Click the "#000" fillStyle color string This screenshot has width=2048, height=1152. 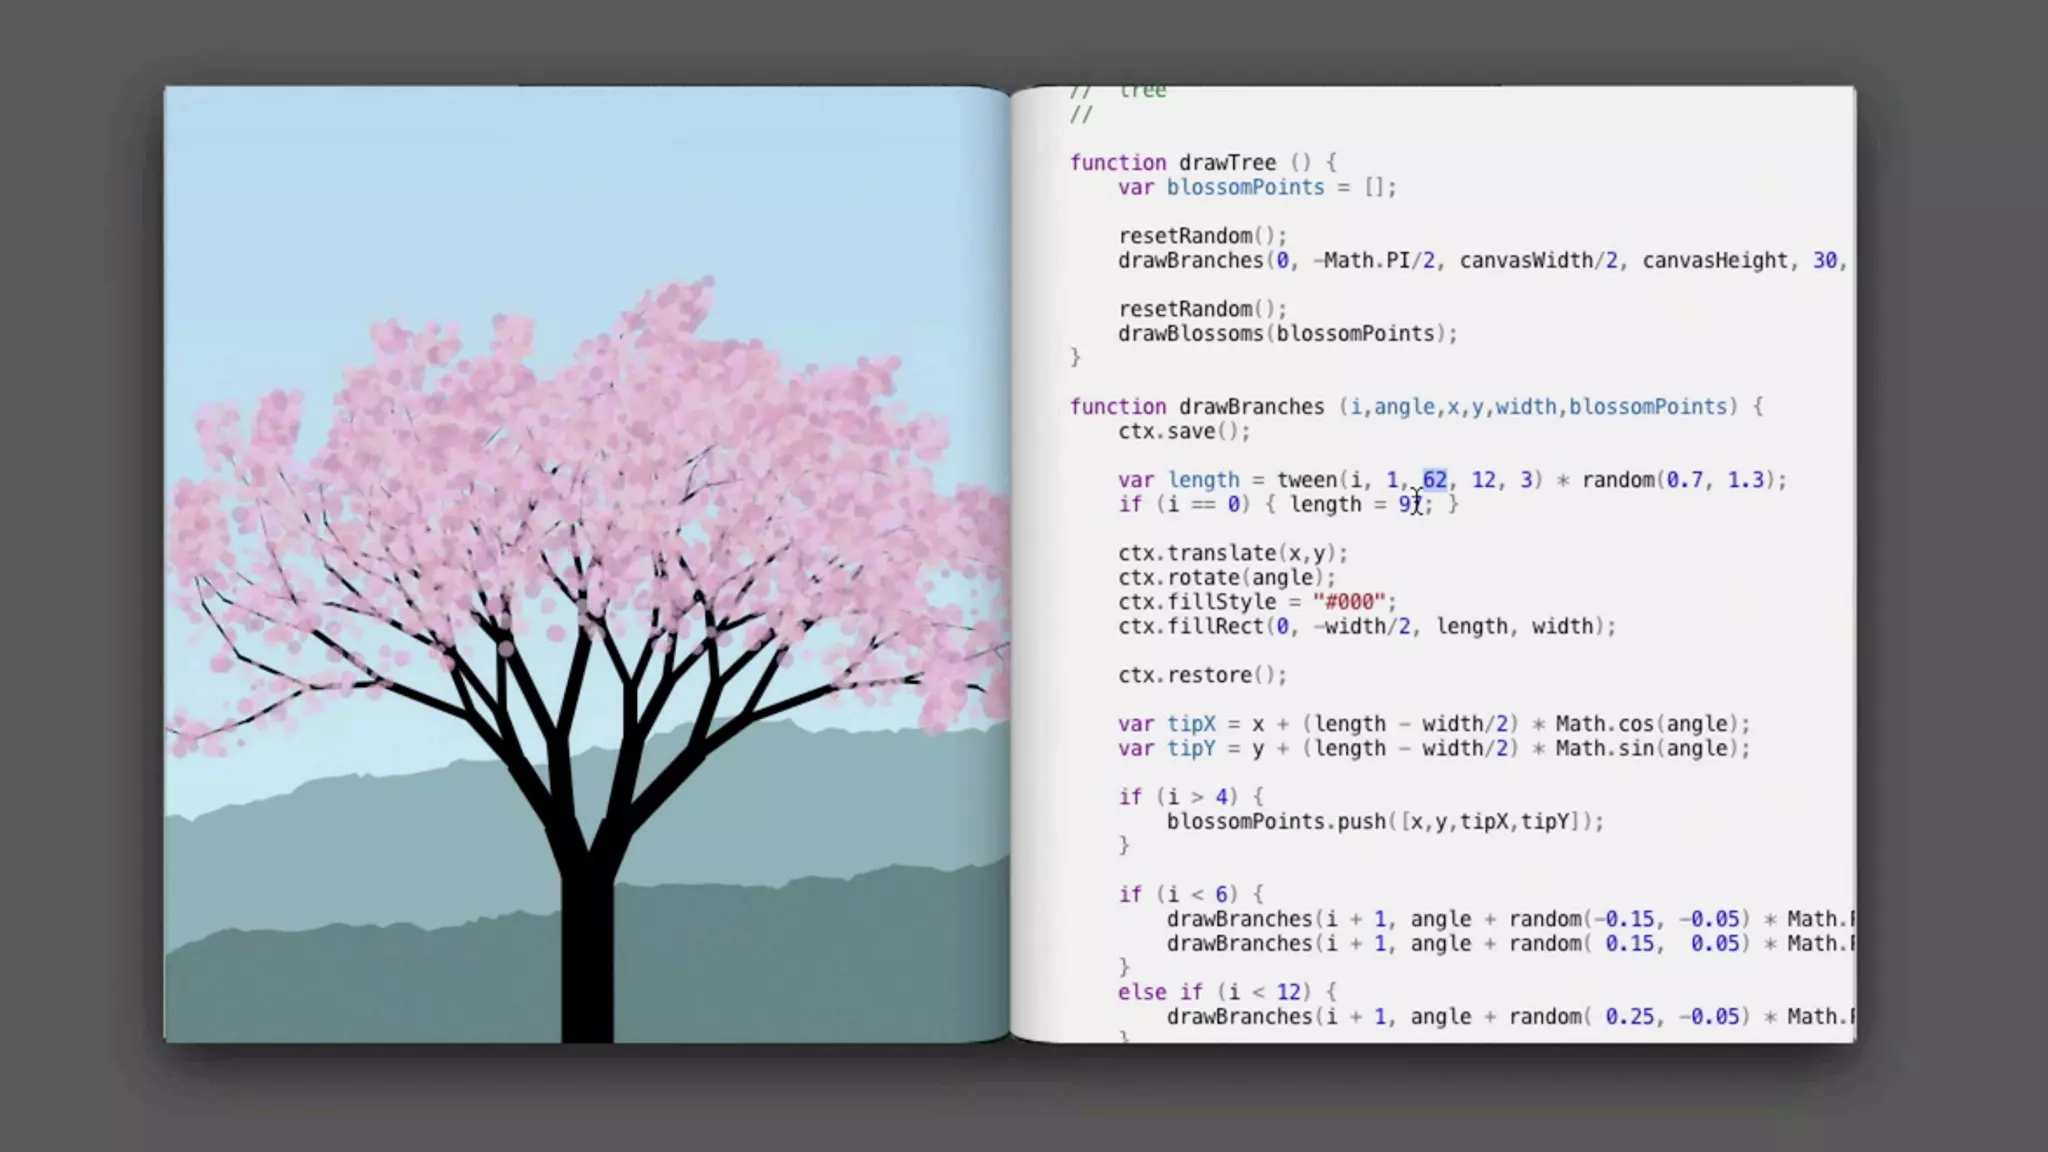coord(1349,602)
